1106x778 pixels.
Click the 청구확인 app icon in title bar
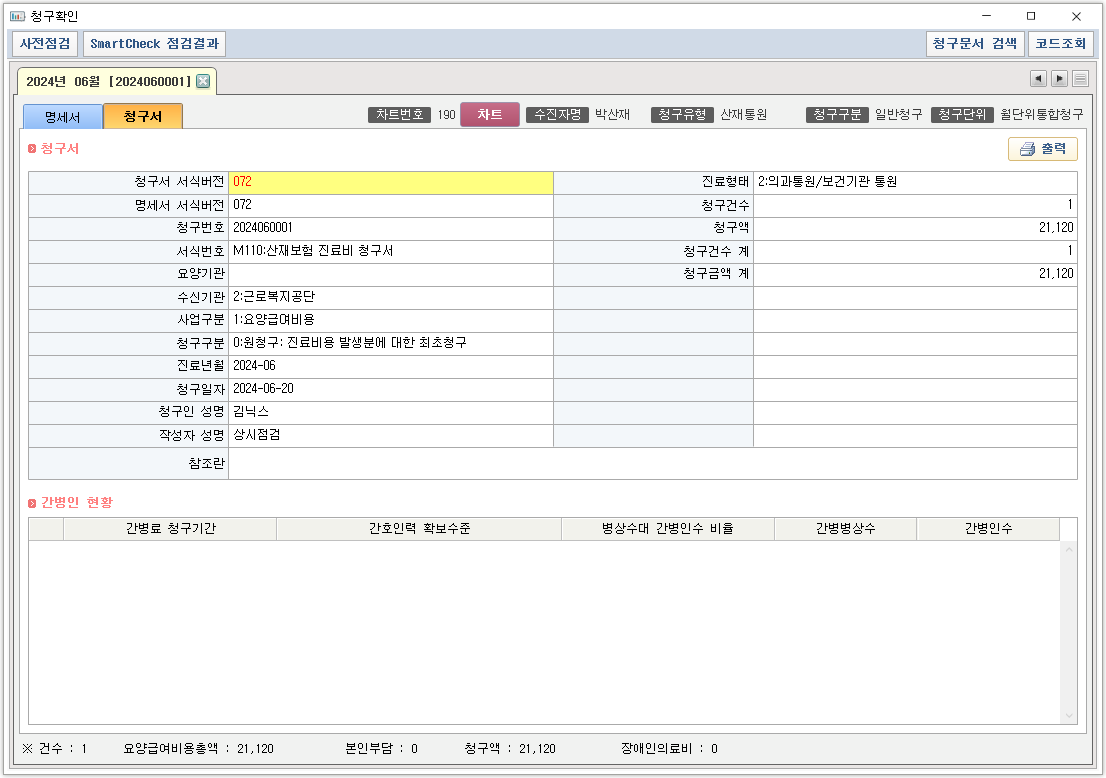click(x=18, y=16)
